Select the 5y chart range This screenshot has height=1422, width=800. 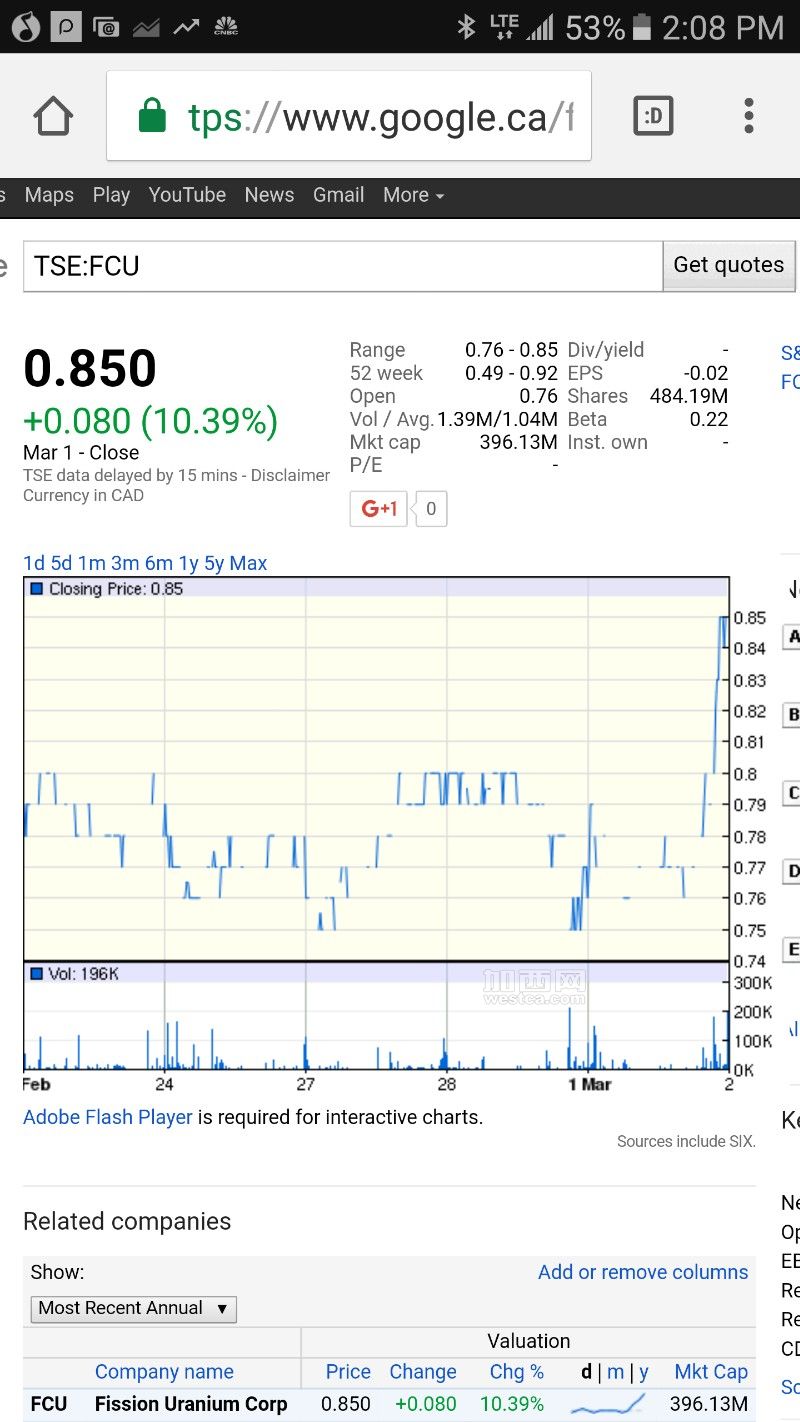(x=214, y=563)
